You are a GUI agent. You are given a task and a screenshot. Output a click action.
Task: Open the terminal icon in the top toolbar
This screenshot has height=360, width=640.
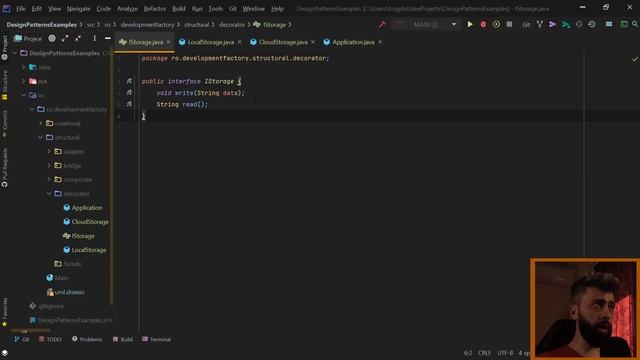coord(624,24)
